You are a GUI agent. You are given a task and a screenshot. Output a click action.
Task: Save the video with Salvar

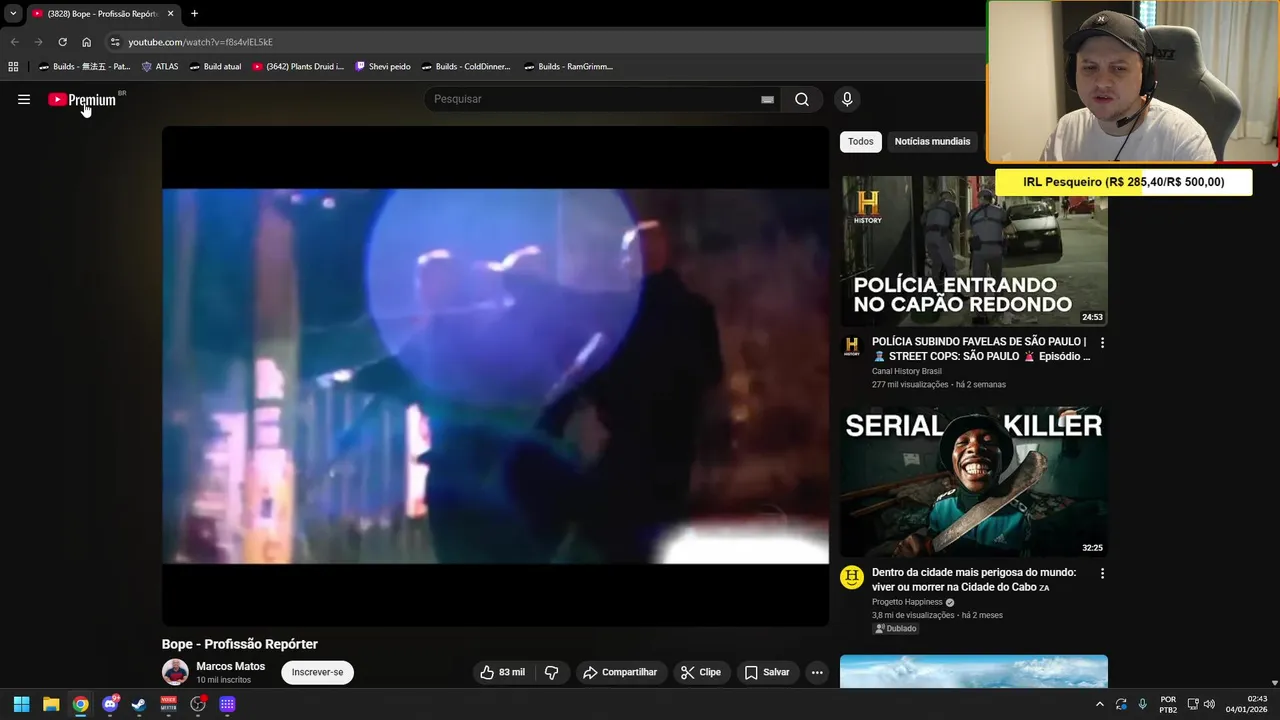(767, 672)
